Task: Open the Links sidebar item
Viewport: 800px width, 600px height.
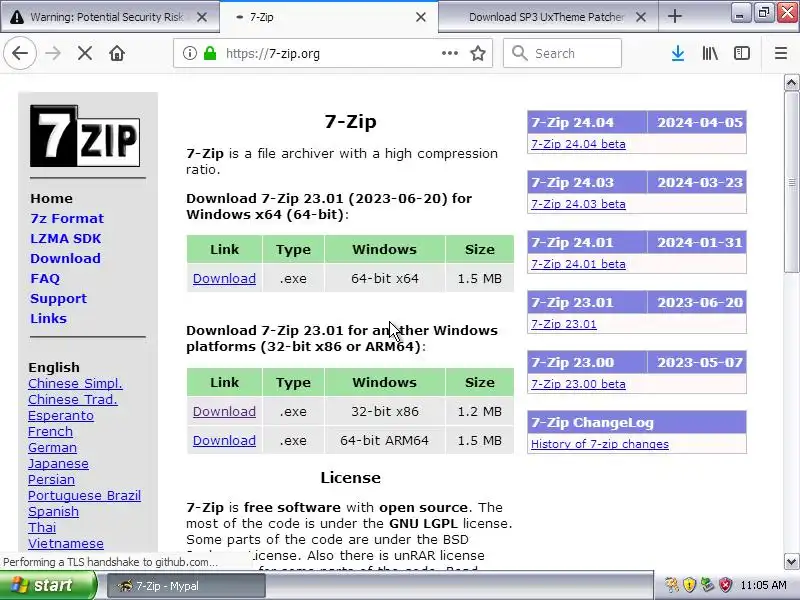Action: (48, 318)
